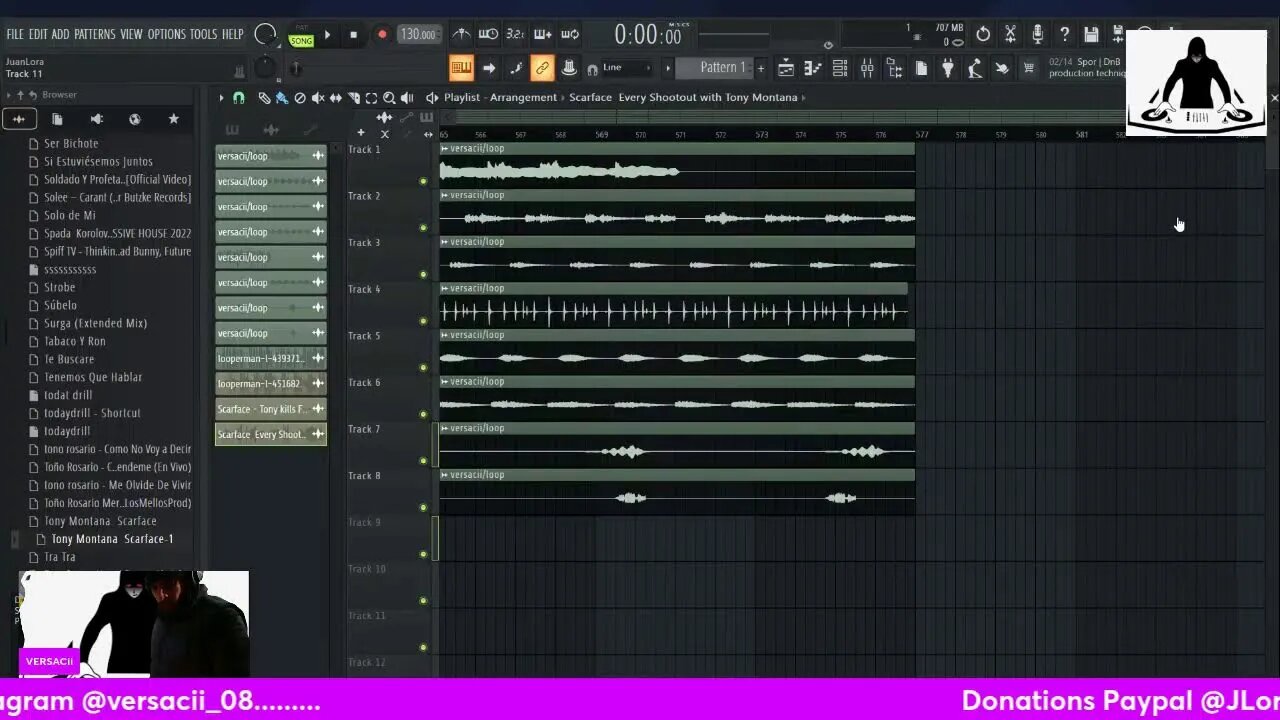Select the Strobe folder in browser
Viewport: 1280px width, 720px height.
[59, 287]
